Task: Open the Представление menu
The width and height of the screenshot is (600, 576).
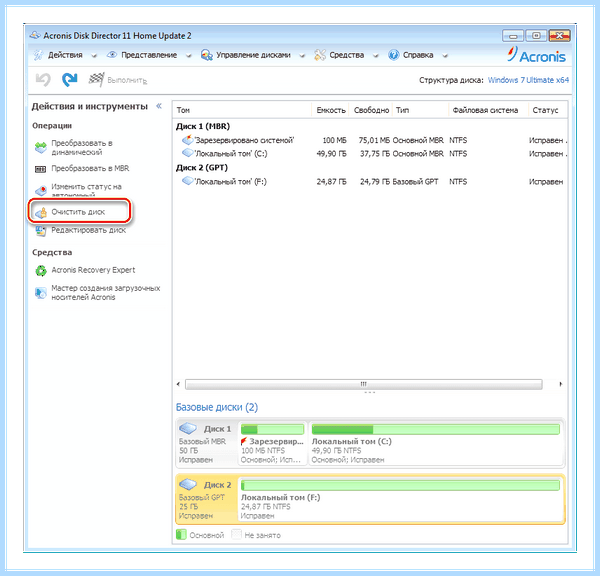Action: coord(149,55)
